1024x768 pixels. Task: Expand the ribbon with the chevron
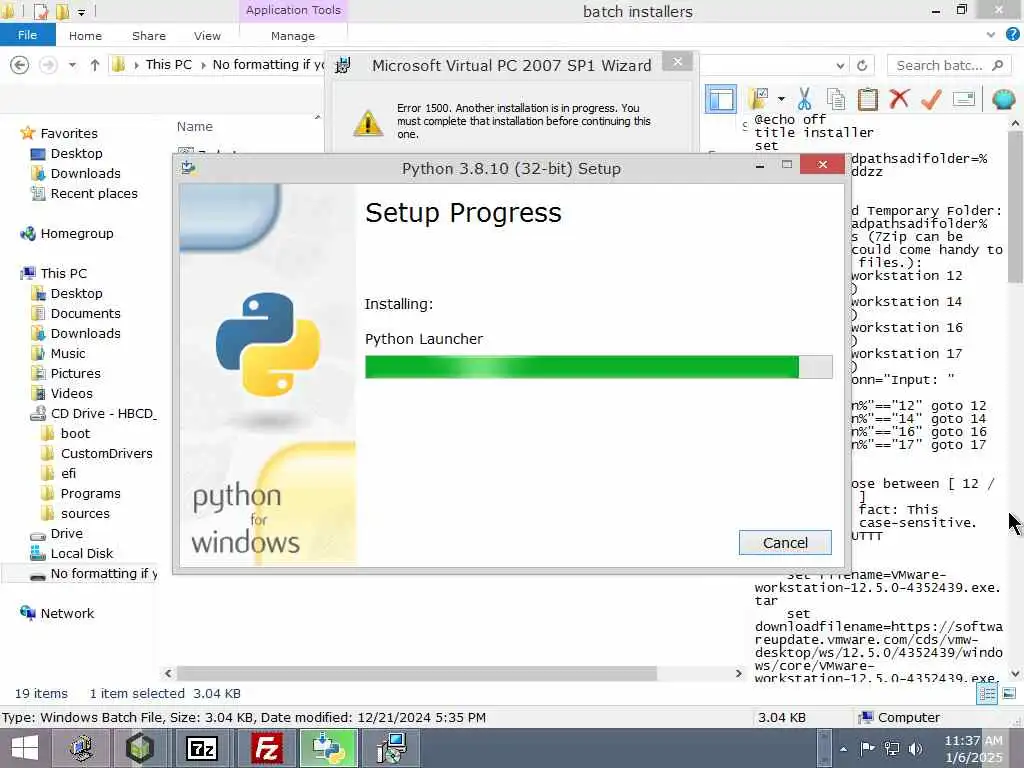coord(991,35)
